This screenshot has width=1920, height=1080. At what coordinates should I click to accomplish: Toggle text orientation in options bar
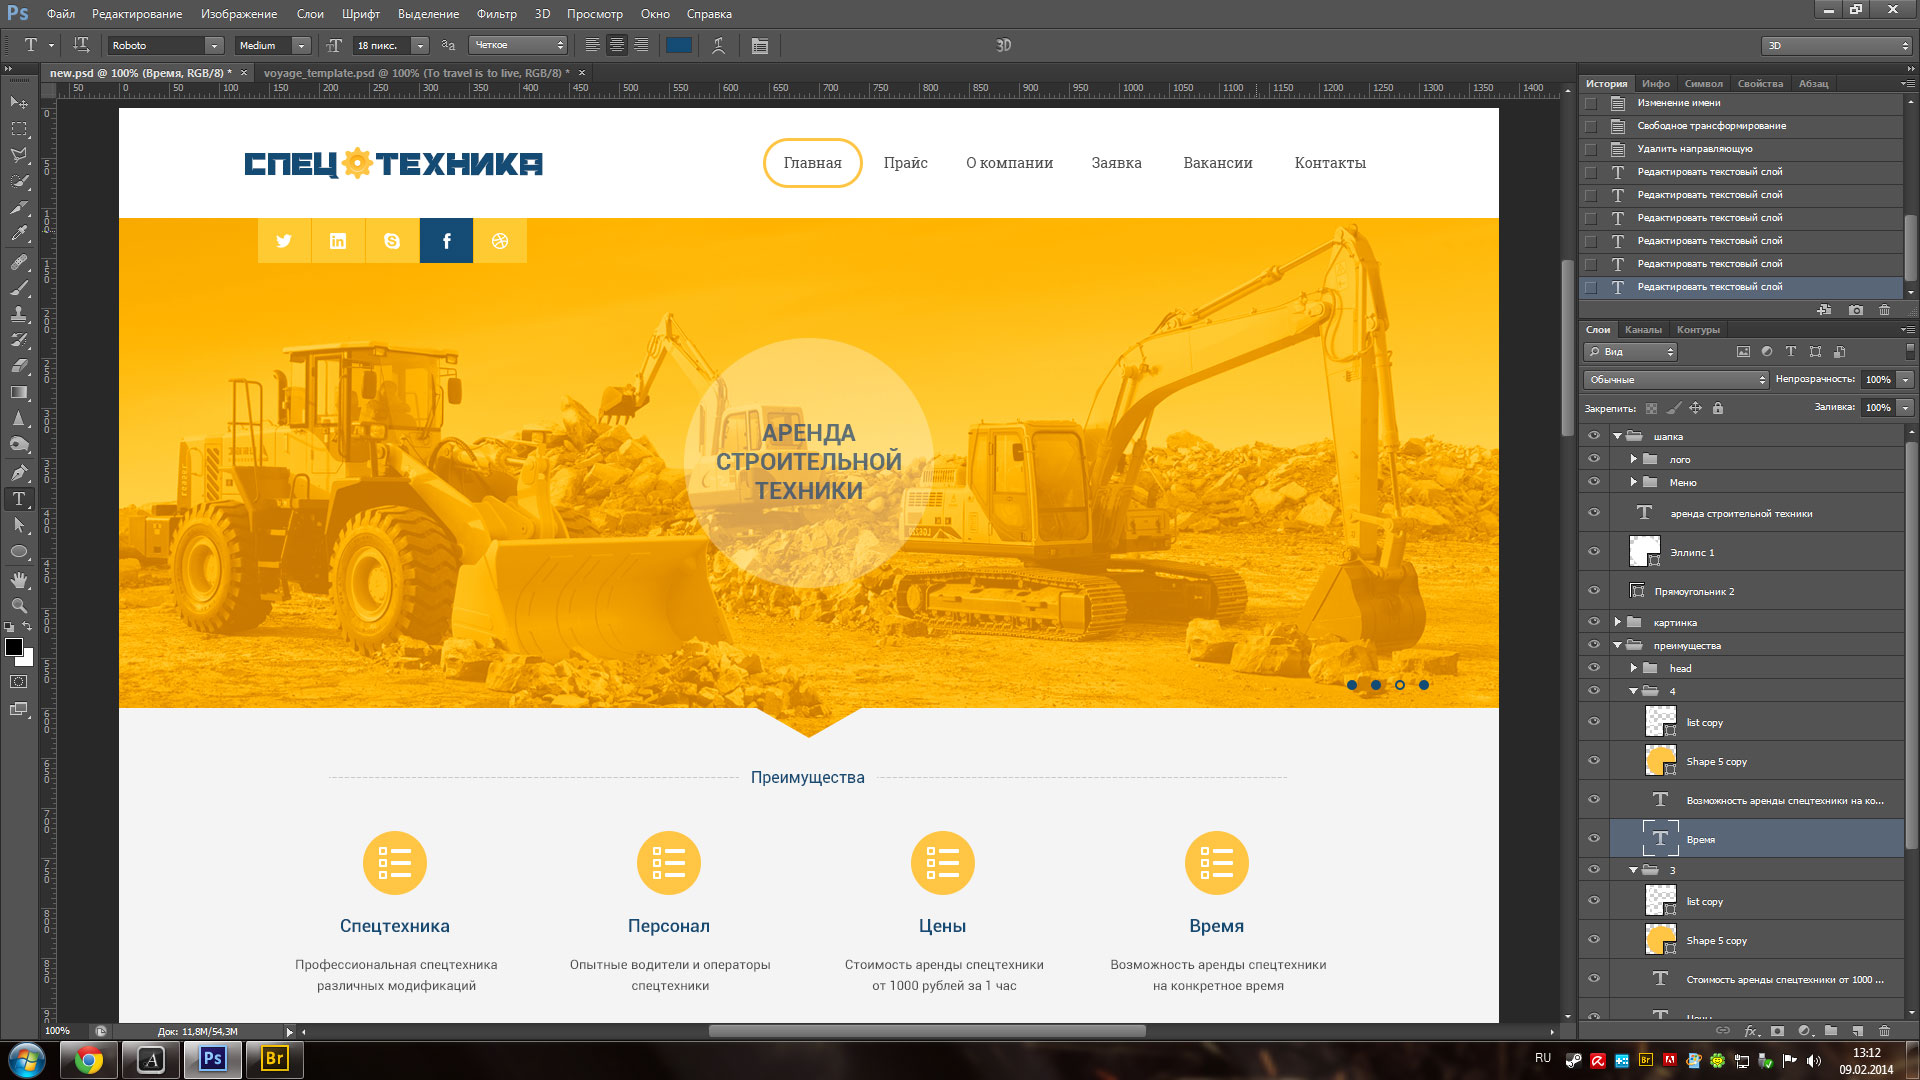(81, 45)
